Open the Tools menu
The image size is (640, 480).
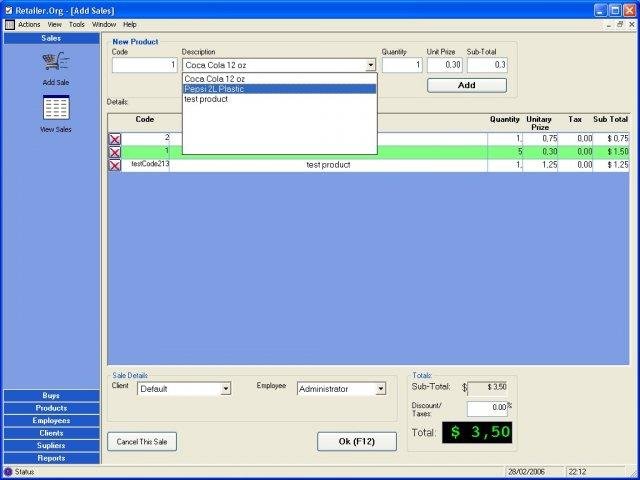77,24
